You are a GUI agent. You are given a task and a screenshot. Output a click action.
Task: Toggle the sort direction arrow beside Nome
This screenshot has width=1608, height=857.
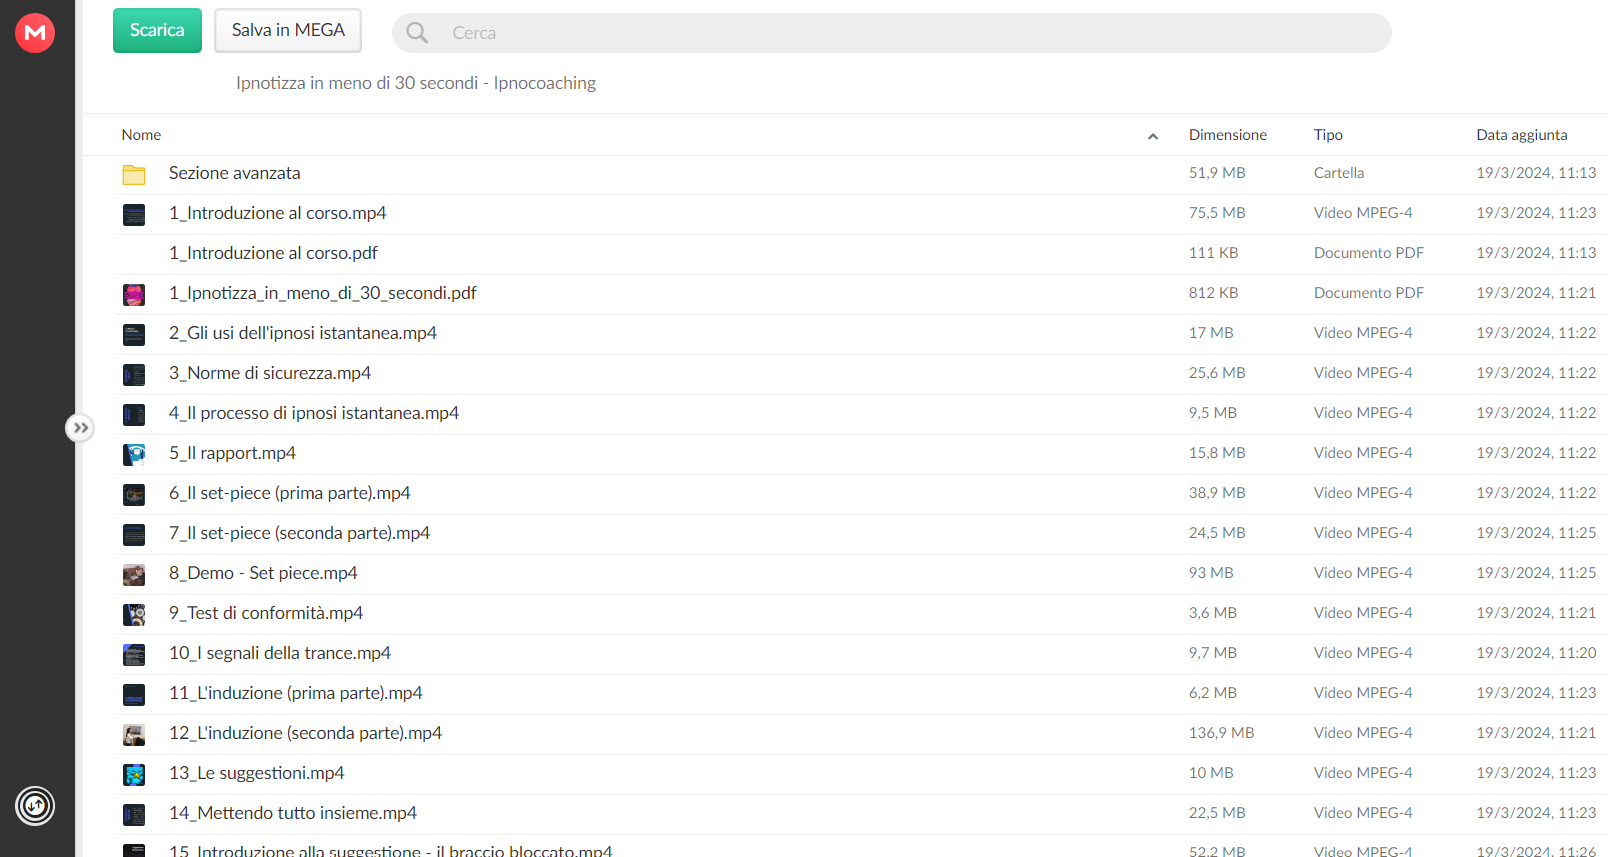pyautogui.click(x=1153, y=136)
